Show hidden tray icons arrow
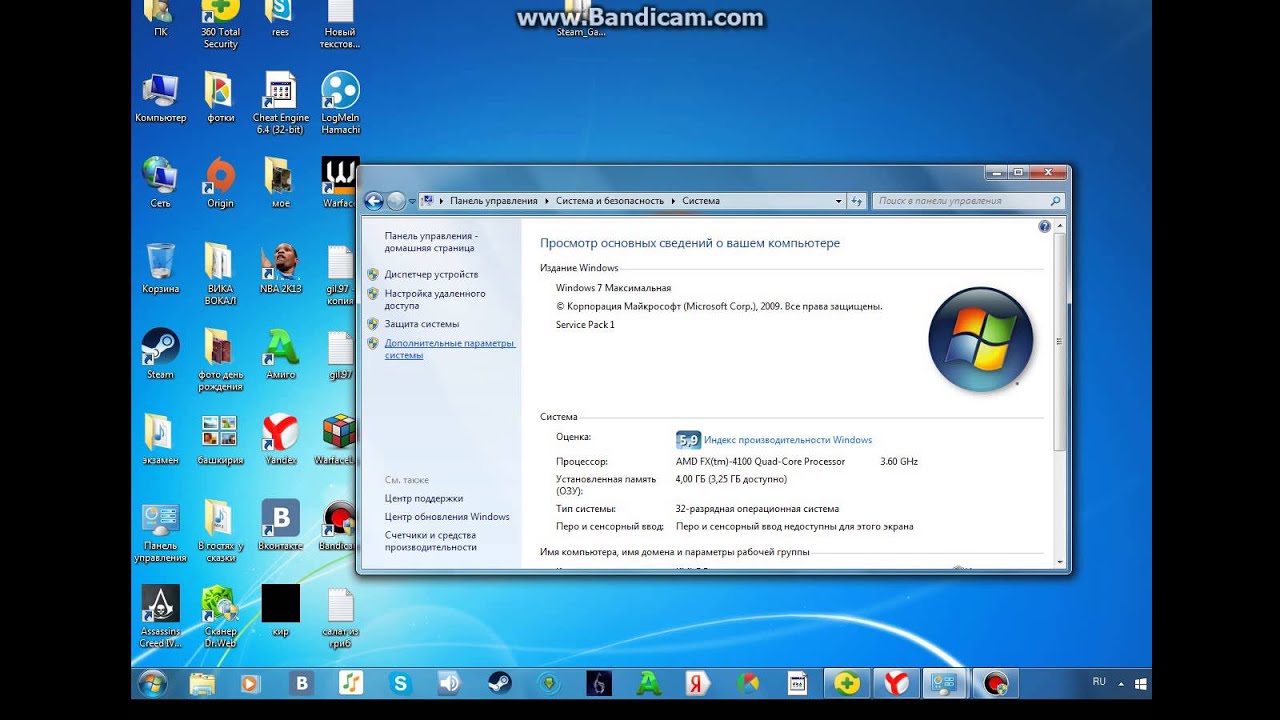Viewport: 1280px width, 720px height. coord(1121,684)
